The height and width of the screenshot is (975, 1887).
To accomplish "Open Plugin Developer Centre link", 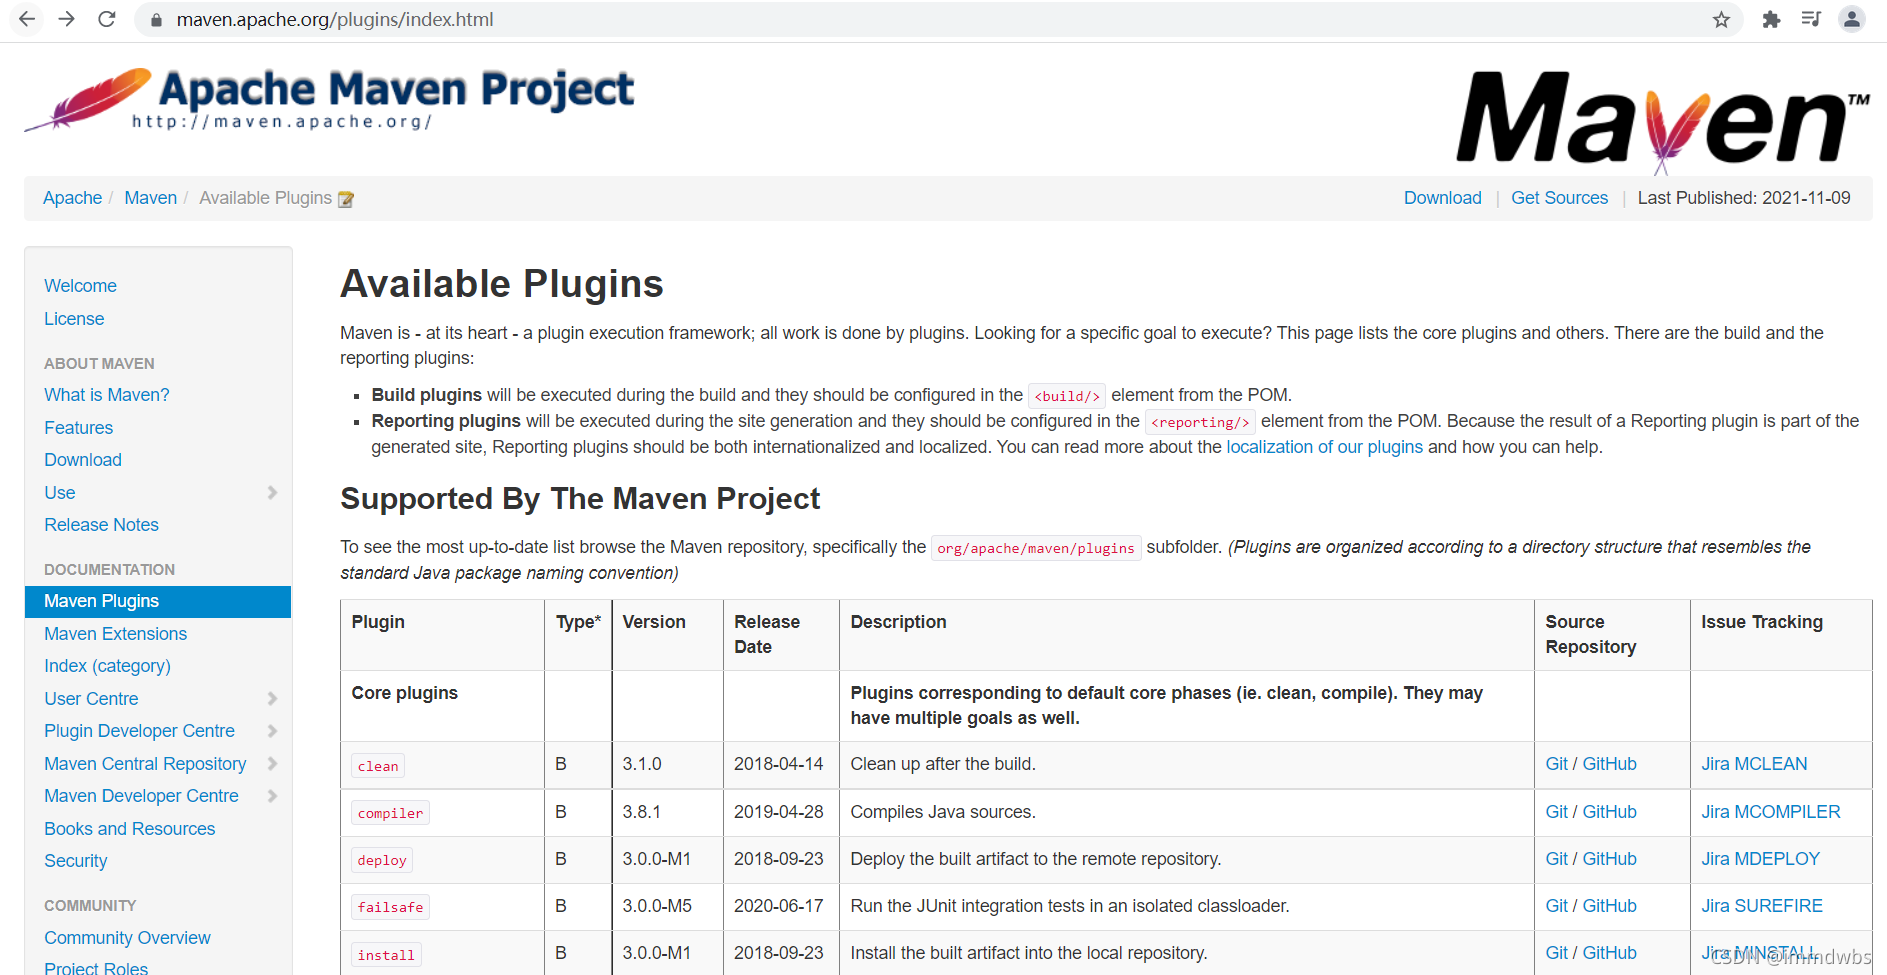I will (x=139, y=731).
